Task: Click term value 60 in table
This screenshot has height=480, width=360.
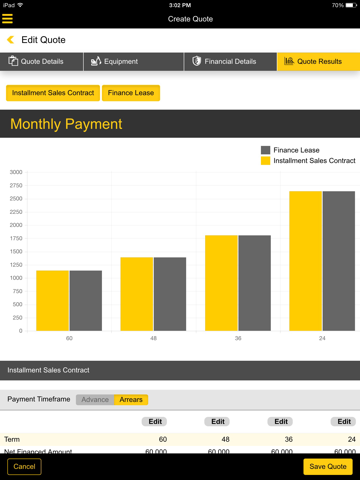Action: click(x=163, y=439)
